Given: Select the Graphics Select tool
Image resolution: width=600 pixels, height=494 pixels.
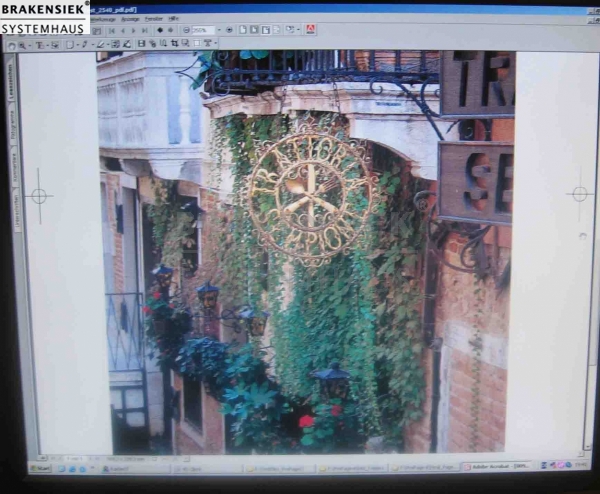Looking at the screenshot, I should 55,45.
